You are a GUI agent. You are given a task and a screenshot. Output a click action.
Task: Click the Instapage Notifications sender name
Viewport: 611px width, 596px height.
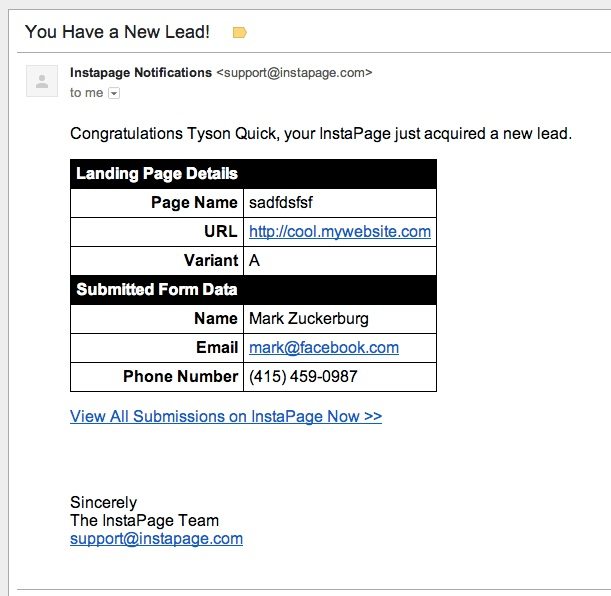141,72
